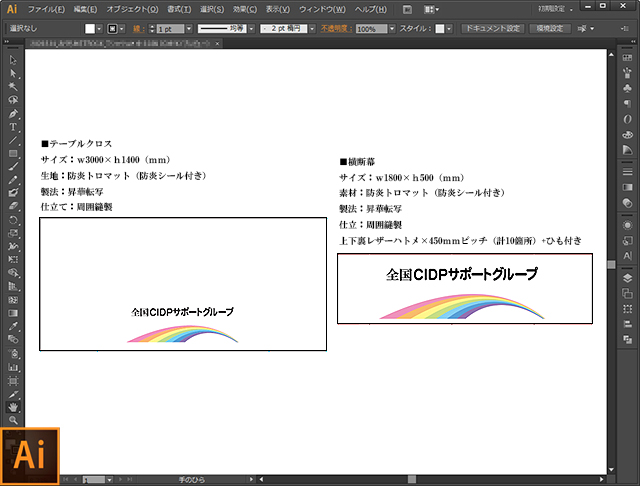Screen dimensions: 640x486
Task: Open the Brushes panel icon
Action: pyautogui.click(x=627, y=73)
